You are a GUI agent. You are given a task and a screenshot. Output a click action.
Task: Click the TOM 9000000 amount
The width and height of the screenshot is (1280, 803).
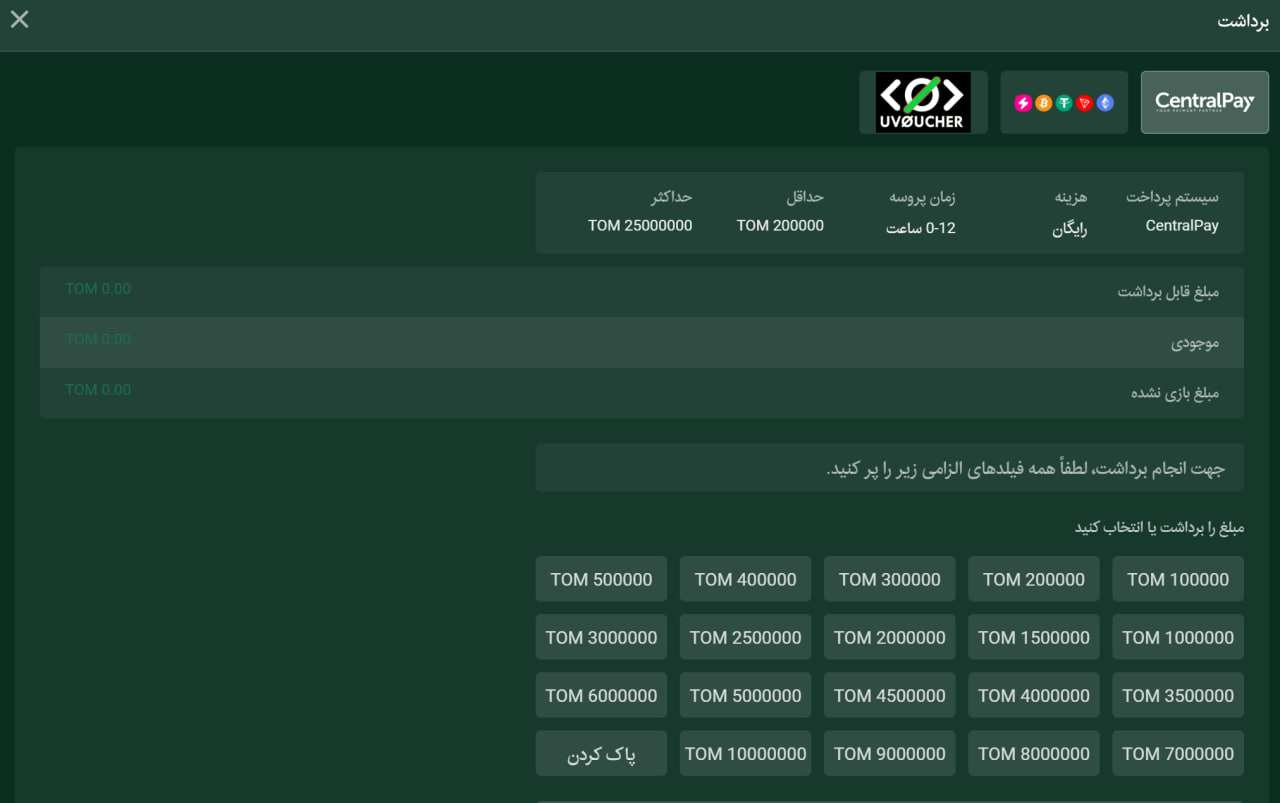click(889, 753)
